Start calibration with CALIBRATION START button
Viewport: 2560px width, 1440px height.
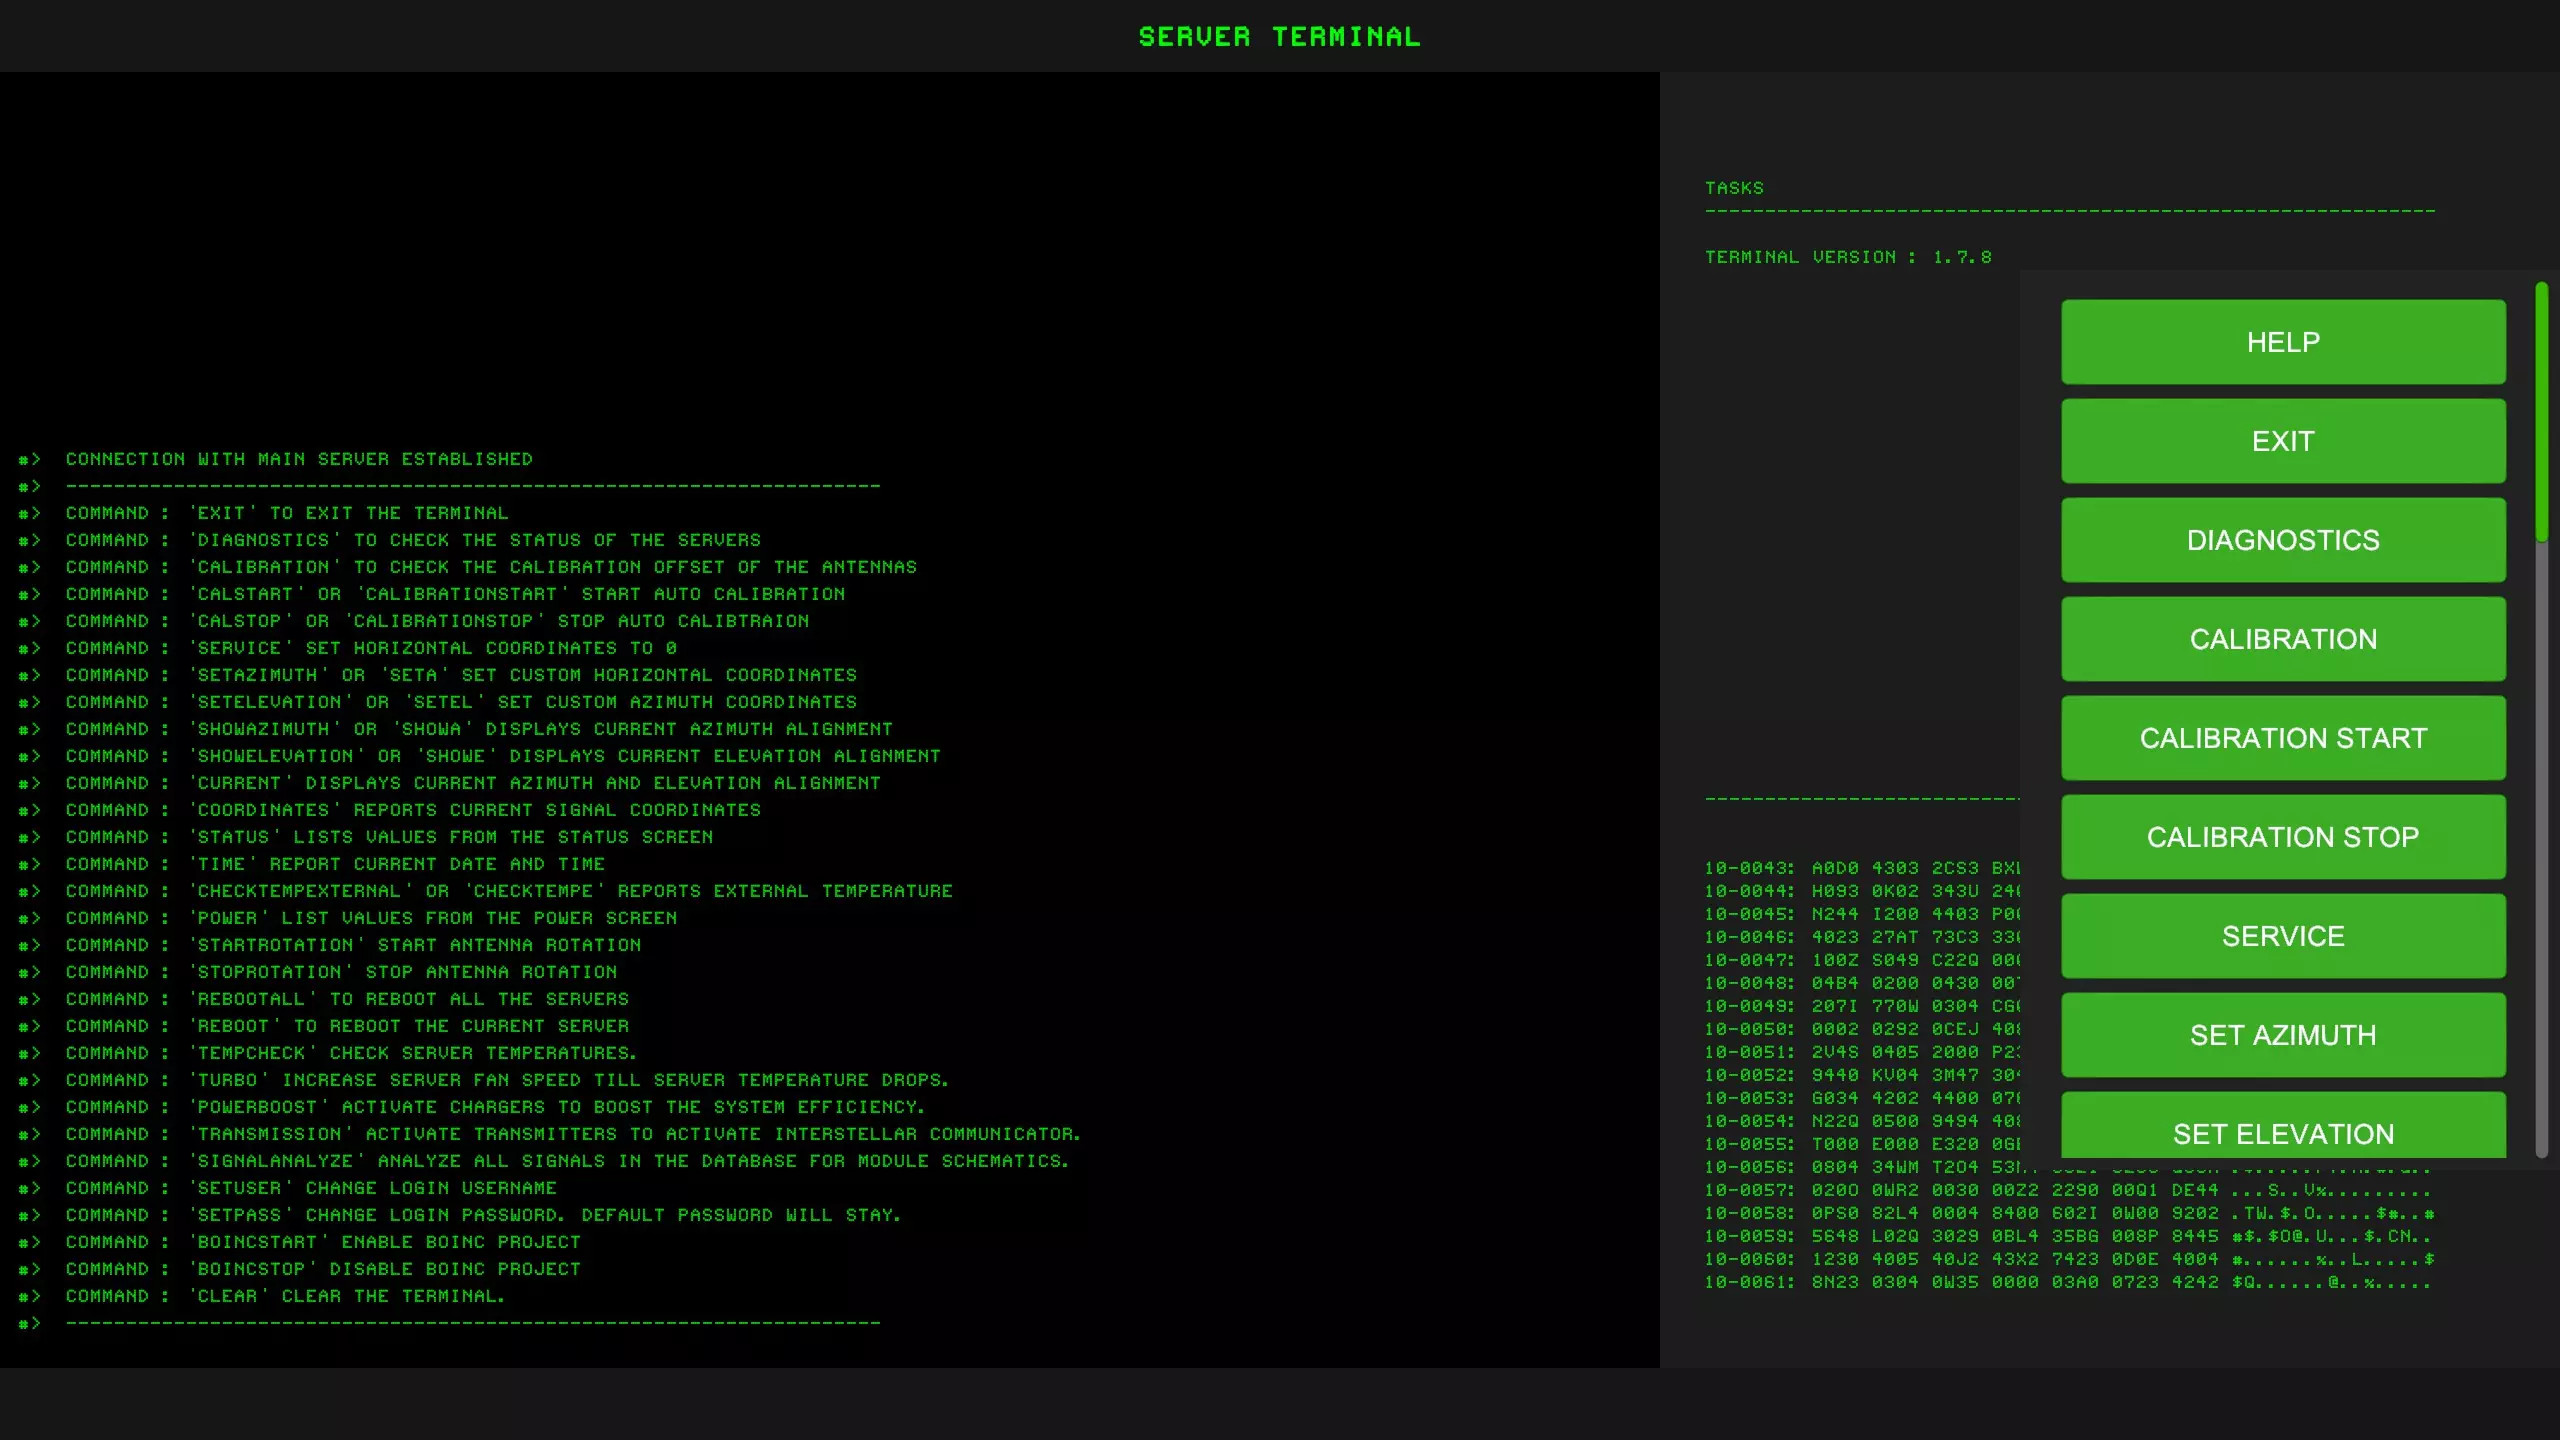coord(2283,738)
